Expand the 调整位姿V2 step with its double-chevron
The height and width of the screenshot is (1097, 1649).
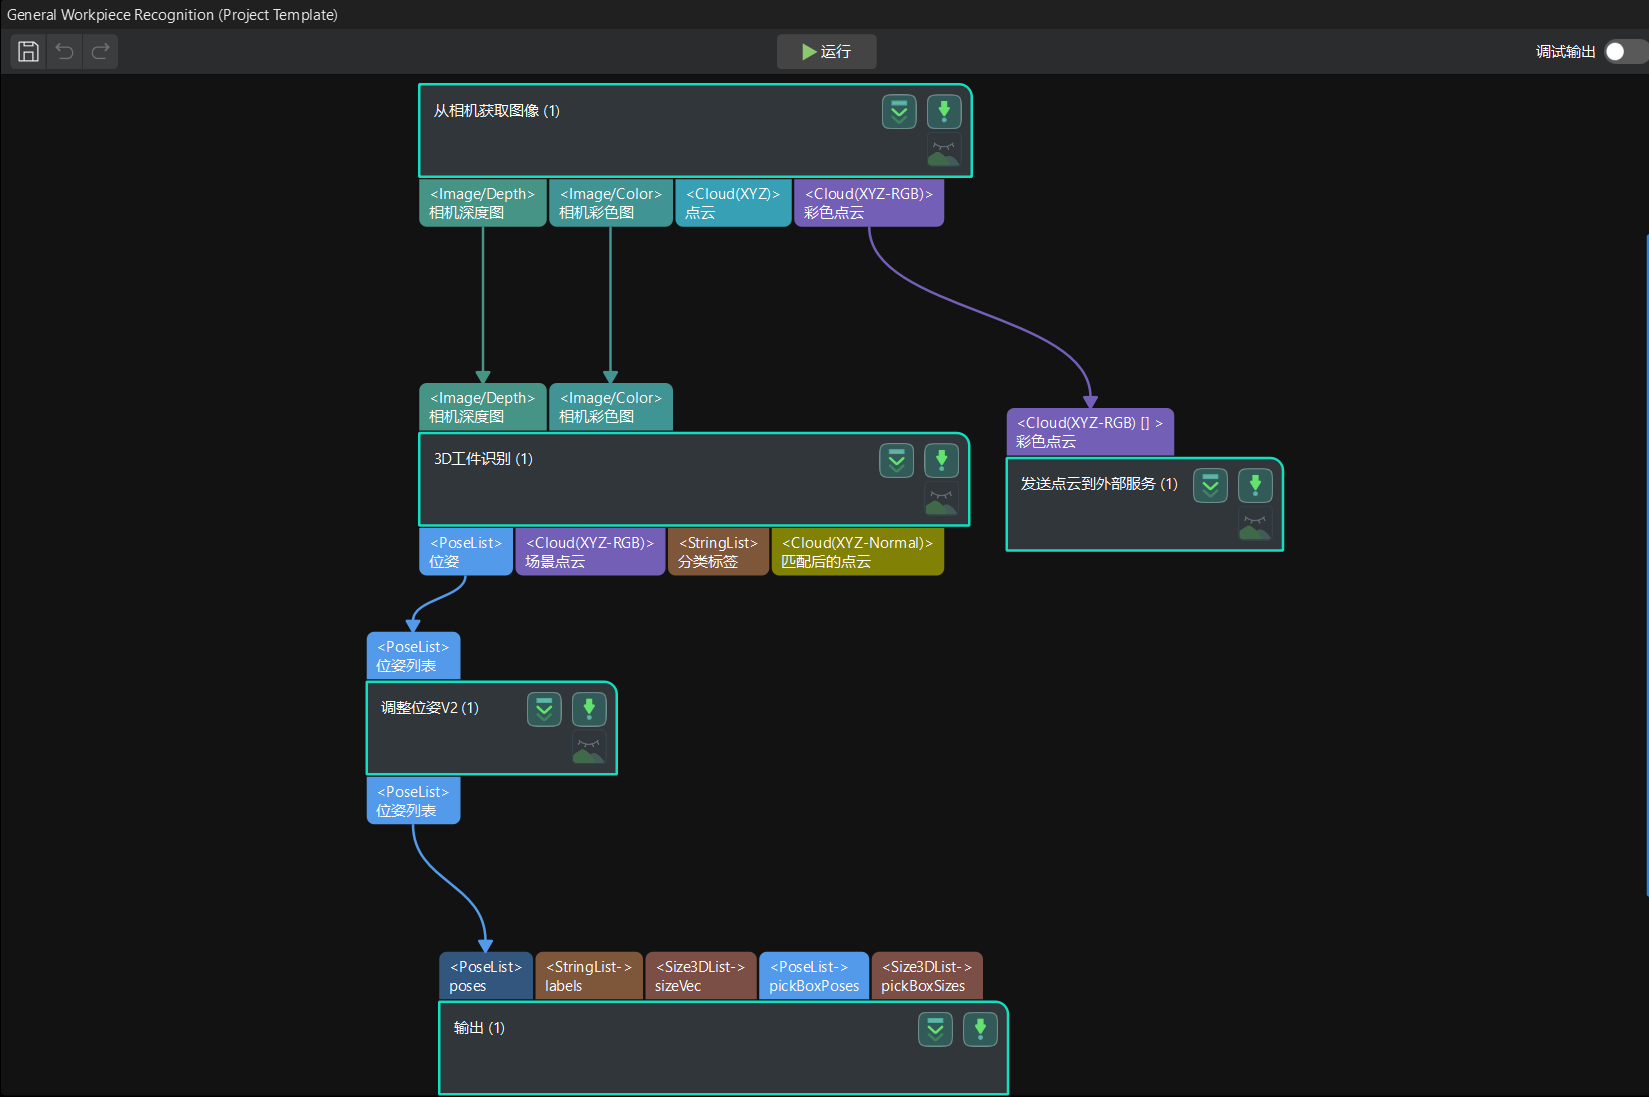[x=544, y=709]
